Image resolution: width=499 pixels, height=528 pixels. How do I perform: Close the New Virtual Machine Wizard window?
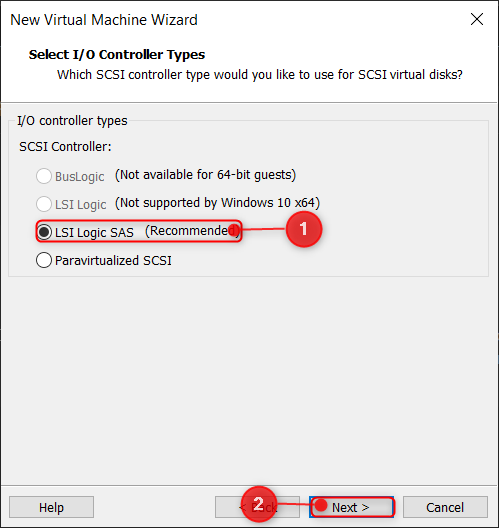[477, 20]
